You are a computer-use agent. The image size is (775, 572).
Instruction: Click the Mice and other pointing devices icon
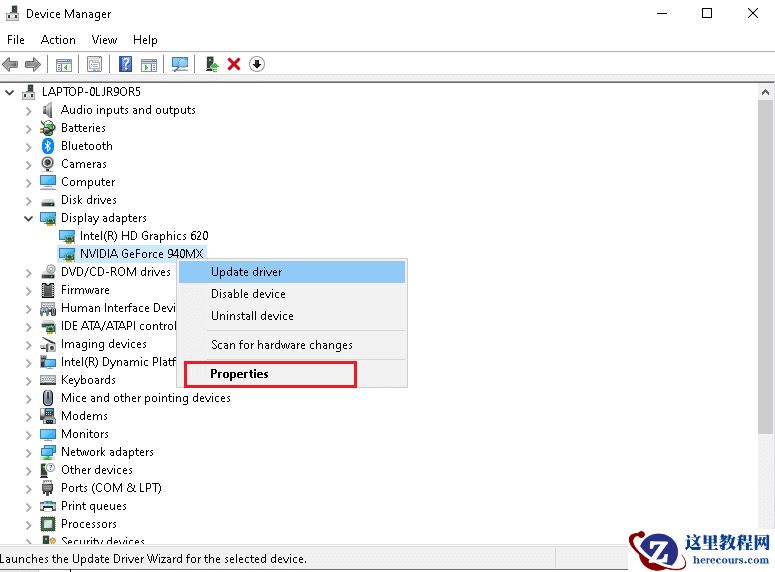coord(48,398)
